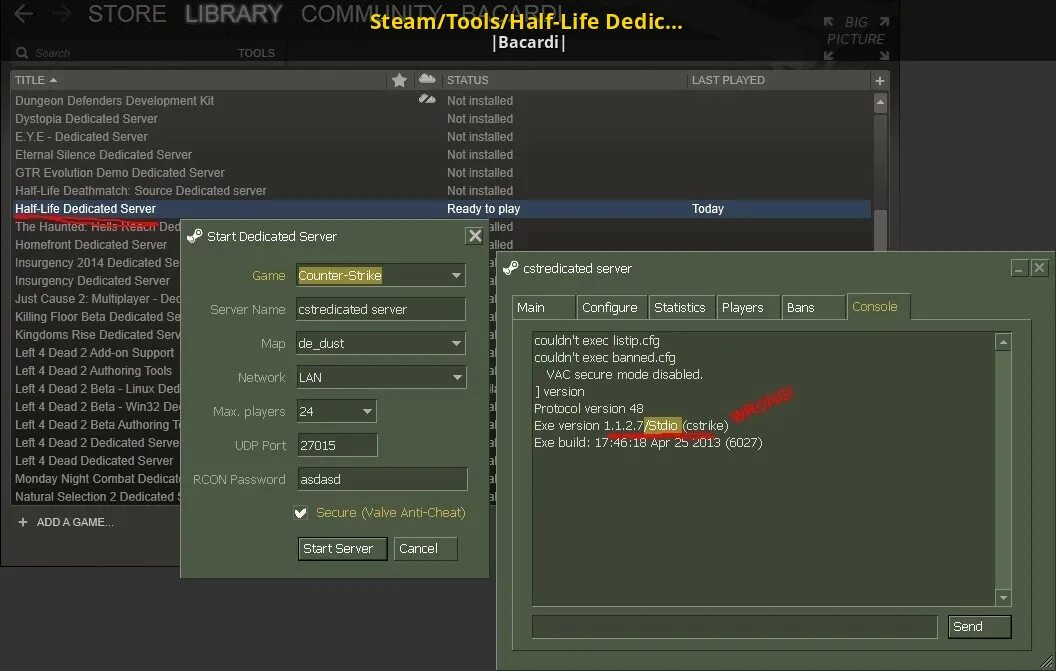Screen dimensions: 1056x671
Task: Switch to the Bans tab
Action: point(812,307)
